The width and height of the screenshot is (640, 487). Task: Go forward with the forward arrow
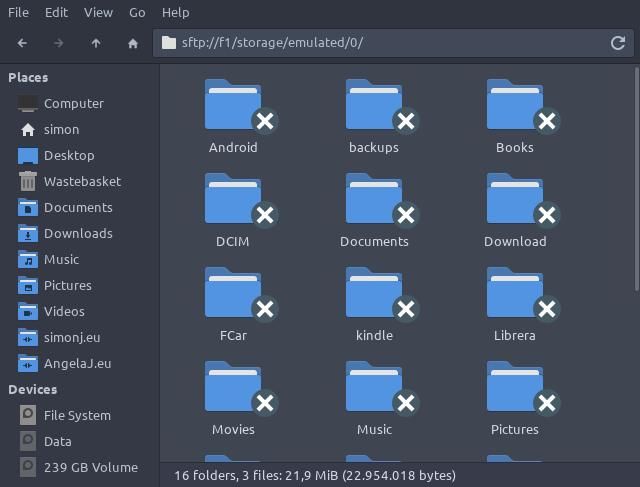pyautogui.click(x=59, y=43)
